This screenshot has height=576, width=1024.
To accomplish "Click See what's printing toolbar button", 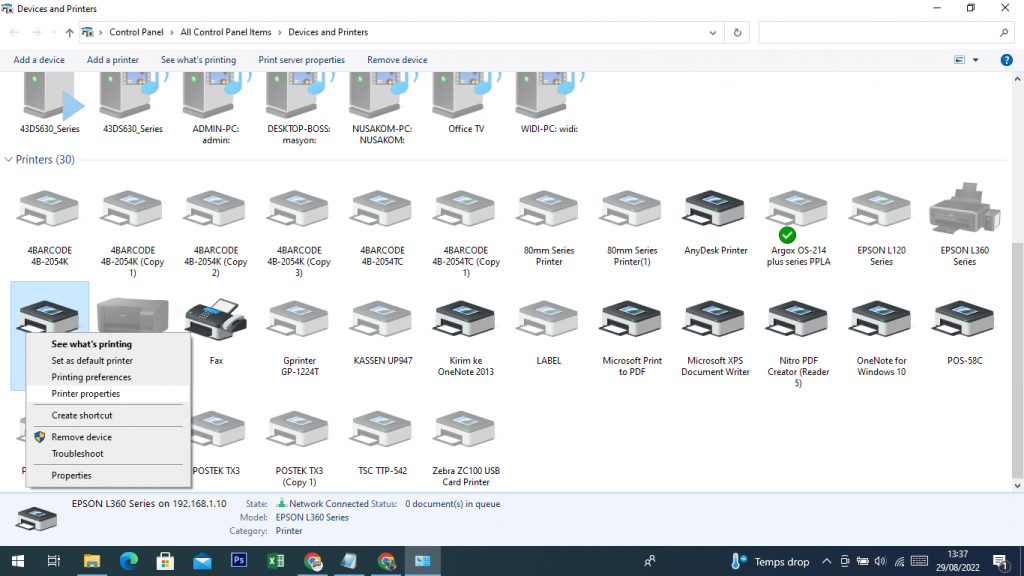I will 199,59.
